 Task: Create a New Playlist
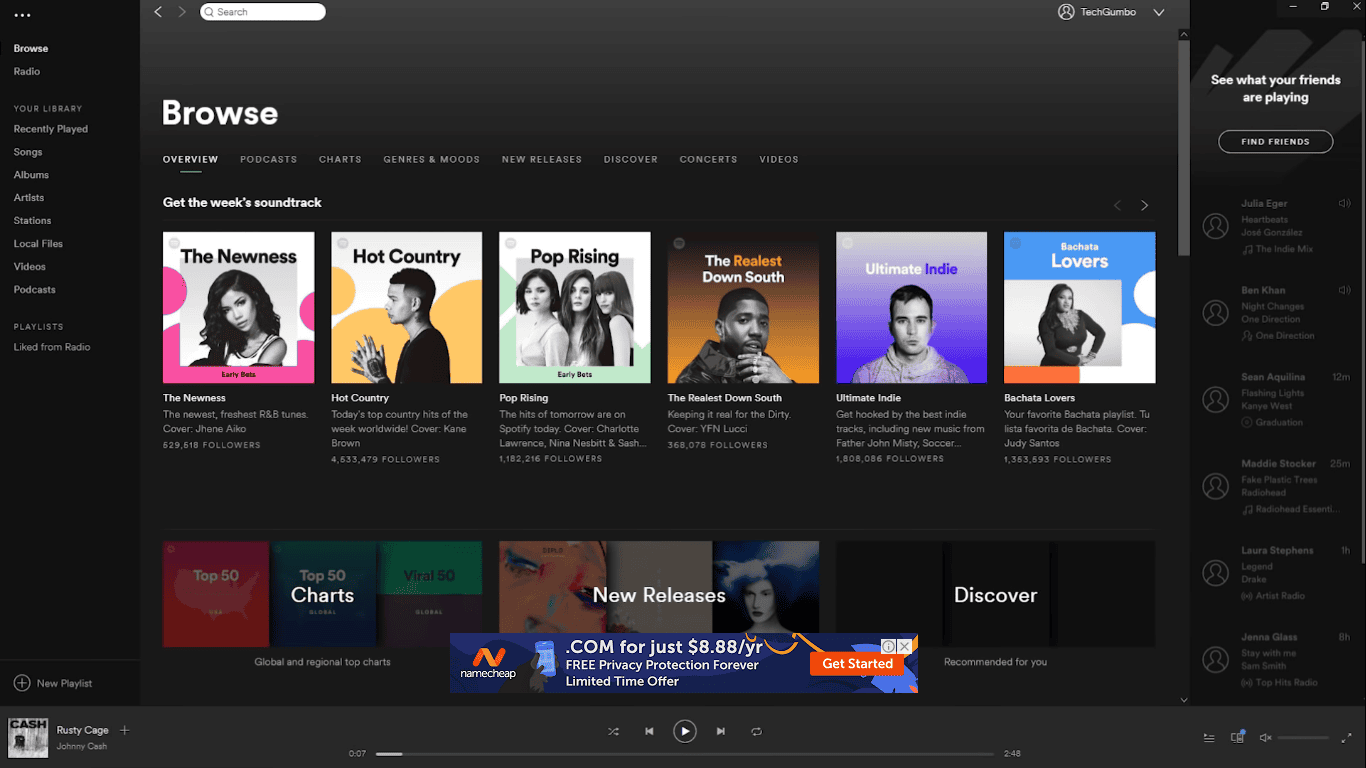pyautogui.click(x=52, y=683)
